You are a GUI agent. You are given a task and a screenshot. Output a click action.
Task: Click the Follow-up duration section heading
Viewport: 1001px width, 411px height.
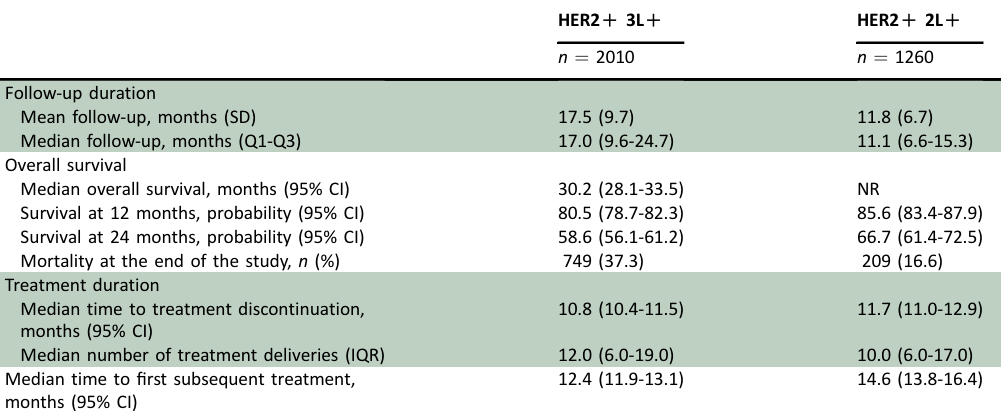tap(80, 93)
